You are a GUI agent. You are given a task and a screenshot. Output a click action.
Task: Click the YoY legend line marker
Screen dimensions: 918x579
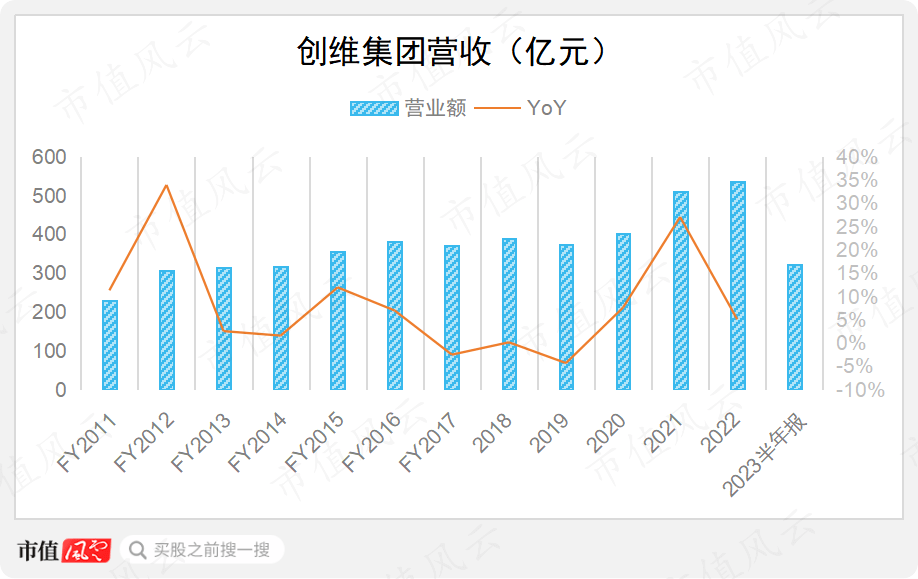(497, 109)
